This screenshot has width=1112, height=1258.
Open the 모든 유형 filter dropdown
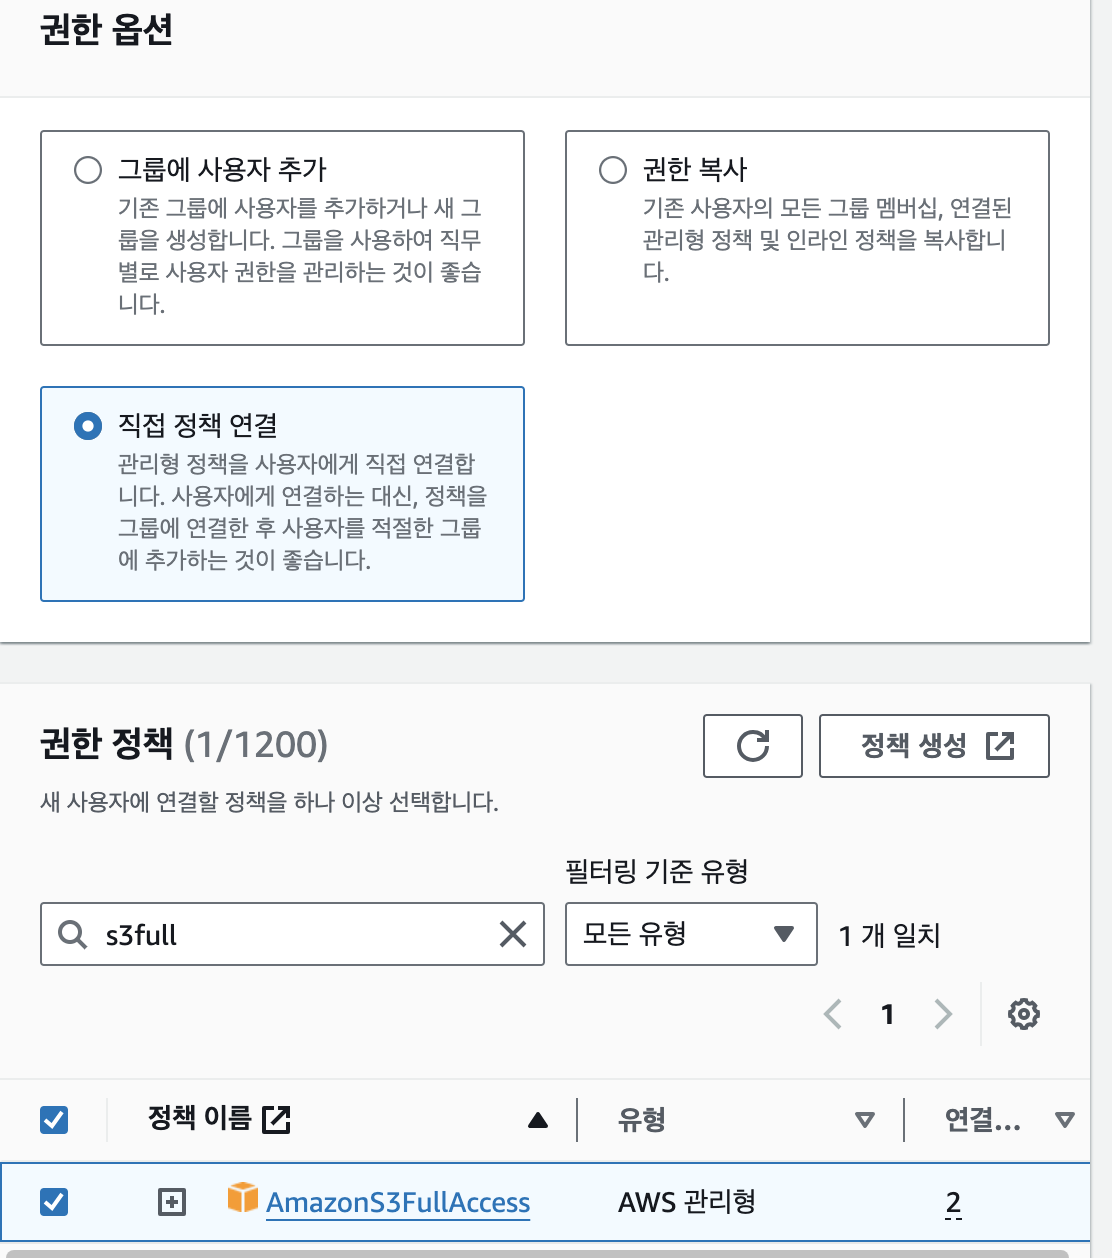(690, 934)
